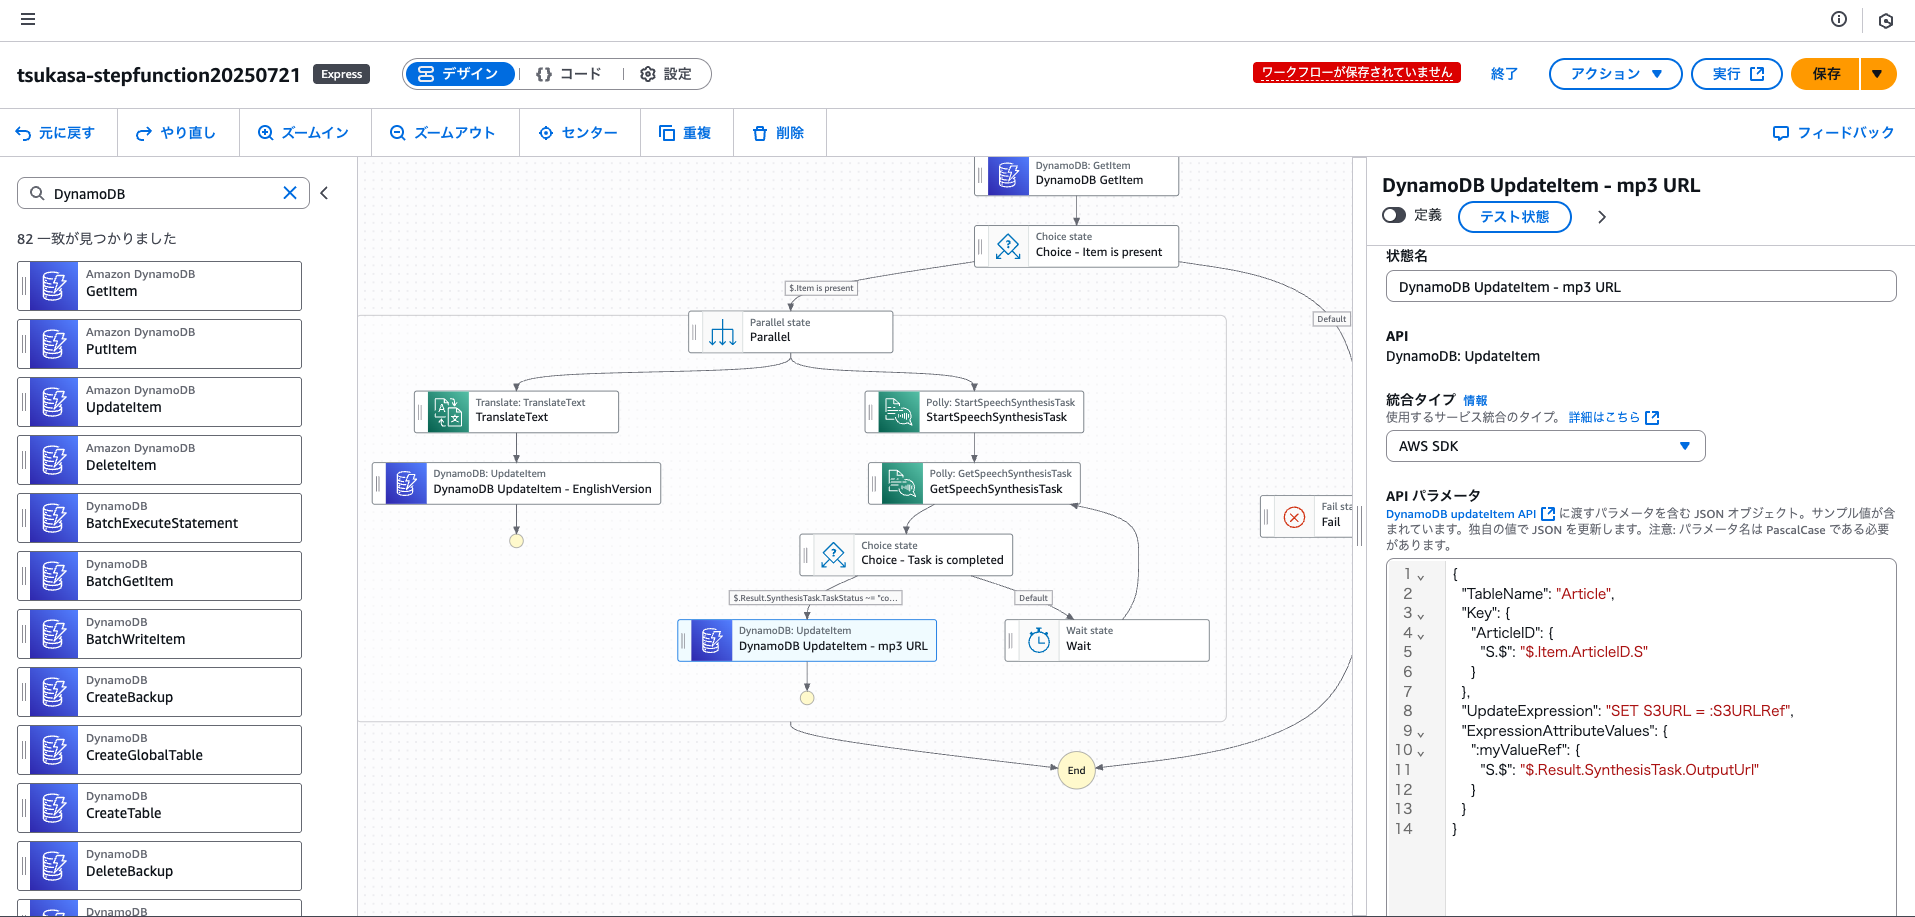Select Amazon DynamoDB PutItem action
1915x917 pixels.
(160, 344)
